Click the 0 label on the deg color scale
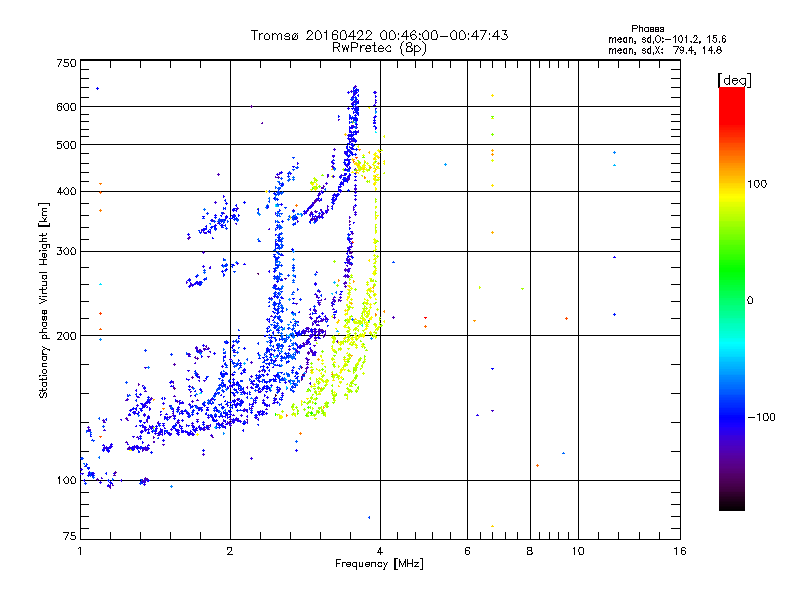 [750, 301]
